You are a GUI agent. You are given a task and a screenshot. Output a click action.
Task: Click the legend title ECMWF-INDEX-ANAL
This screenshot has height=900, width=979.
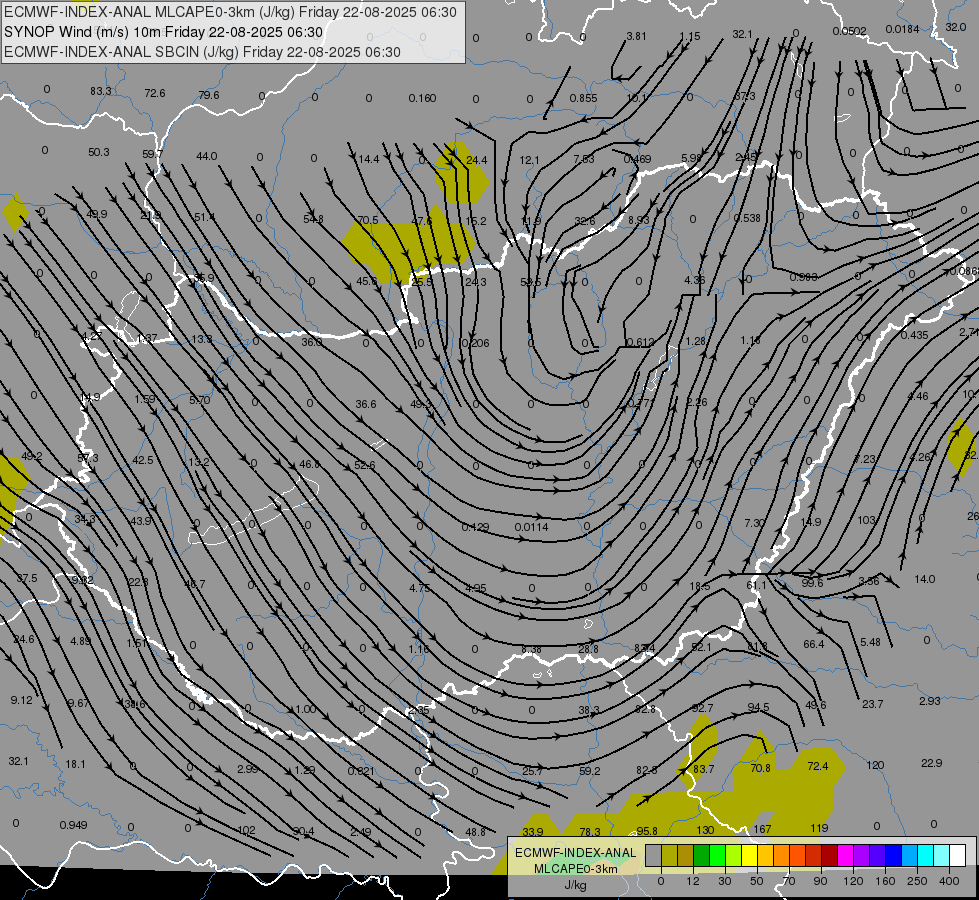[x=576, y=853]
